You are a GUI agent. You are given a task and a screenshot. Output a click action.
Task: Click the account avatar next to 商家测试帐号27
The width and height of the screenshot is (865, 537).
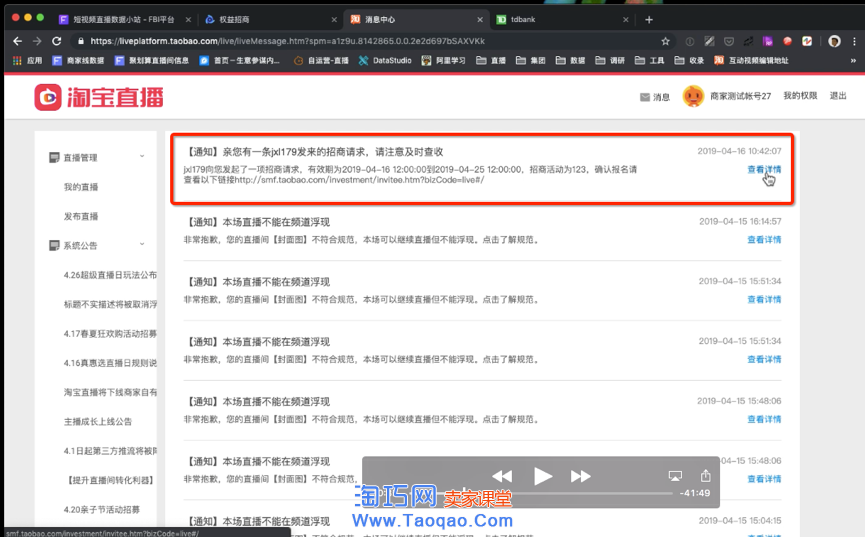693,96
